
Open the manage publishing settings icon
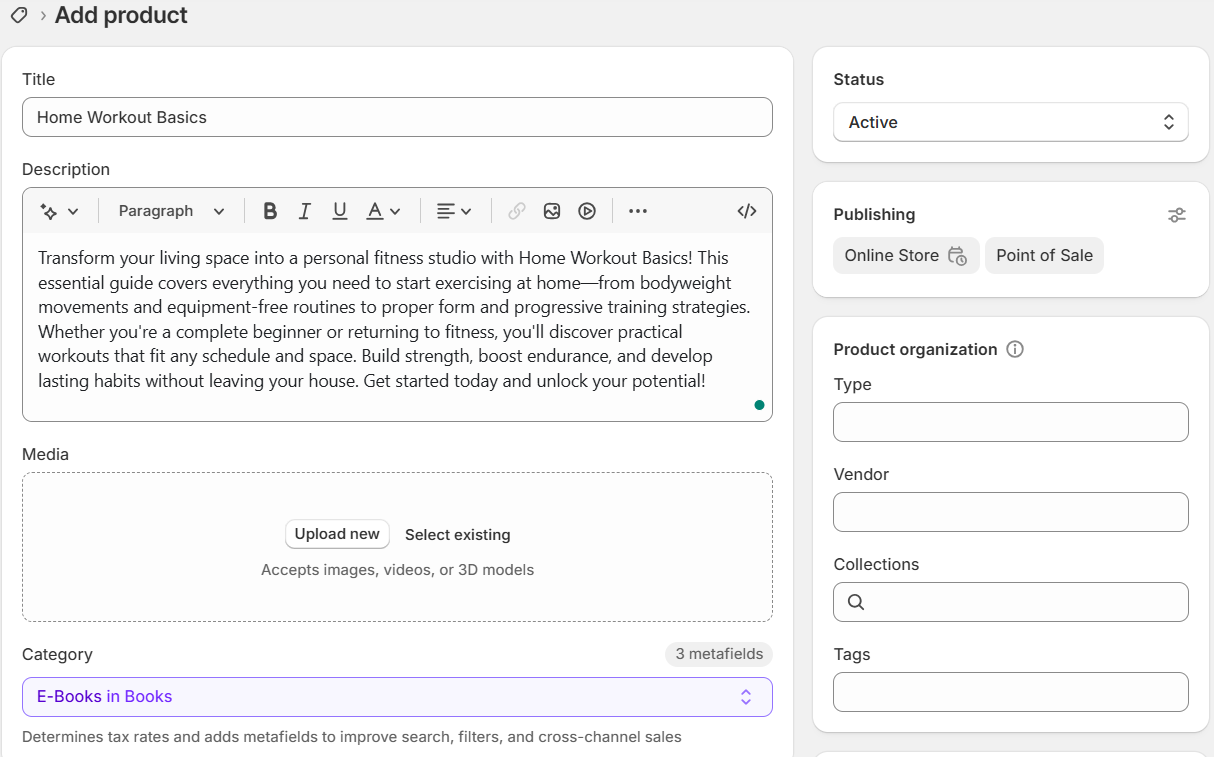point(1177,215)
